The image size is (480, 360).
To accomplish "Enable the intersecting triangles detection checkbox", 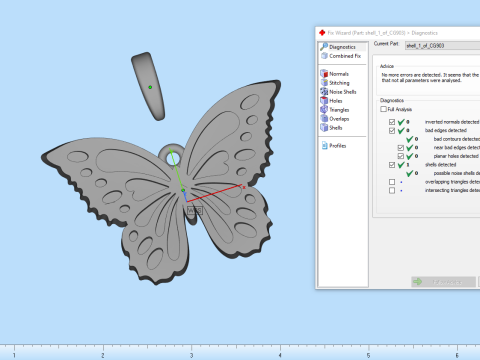I will coord(392,190).
